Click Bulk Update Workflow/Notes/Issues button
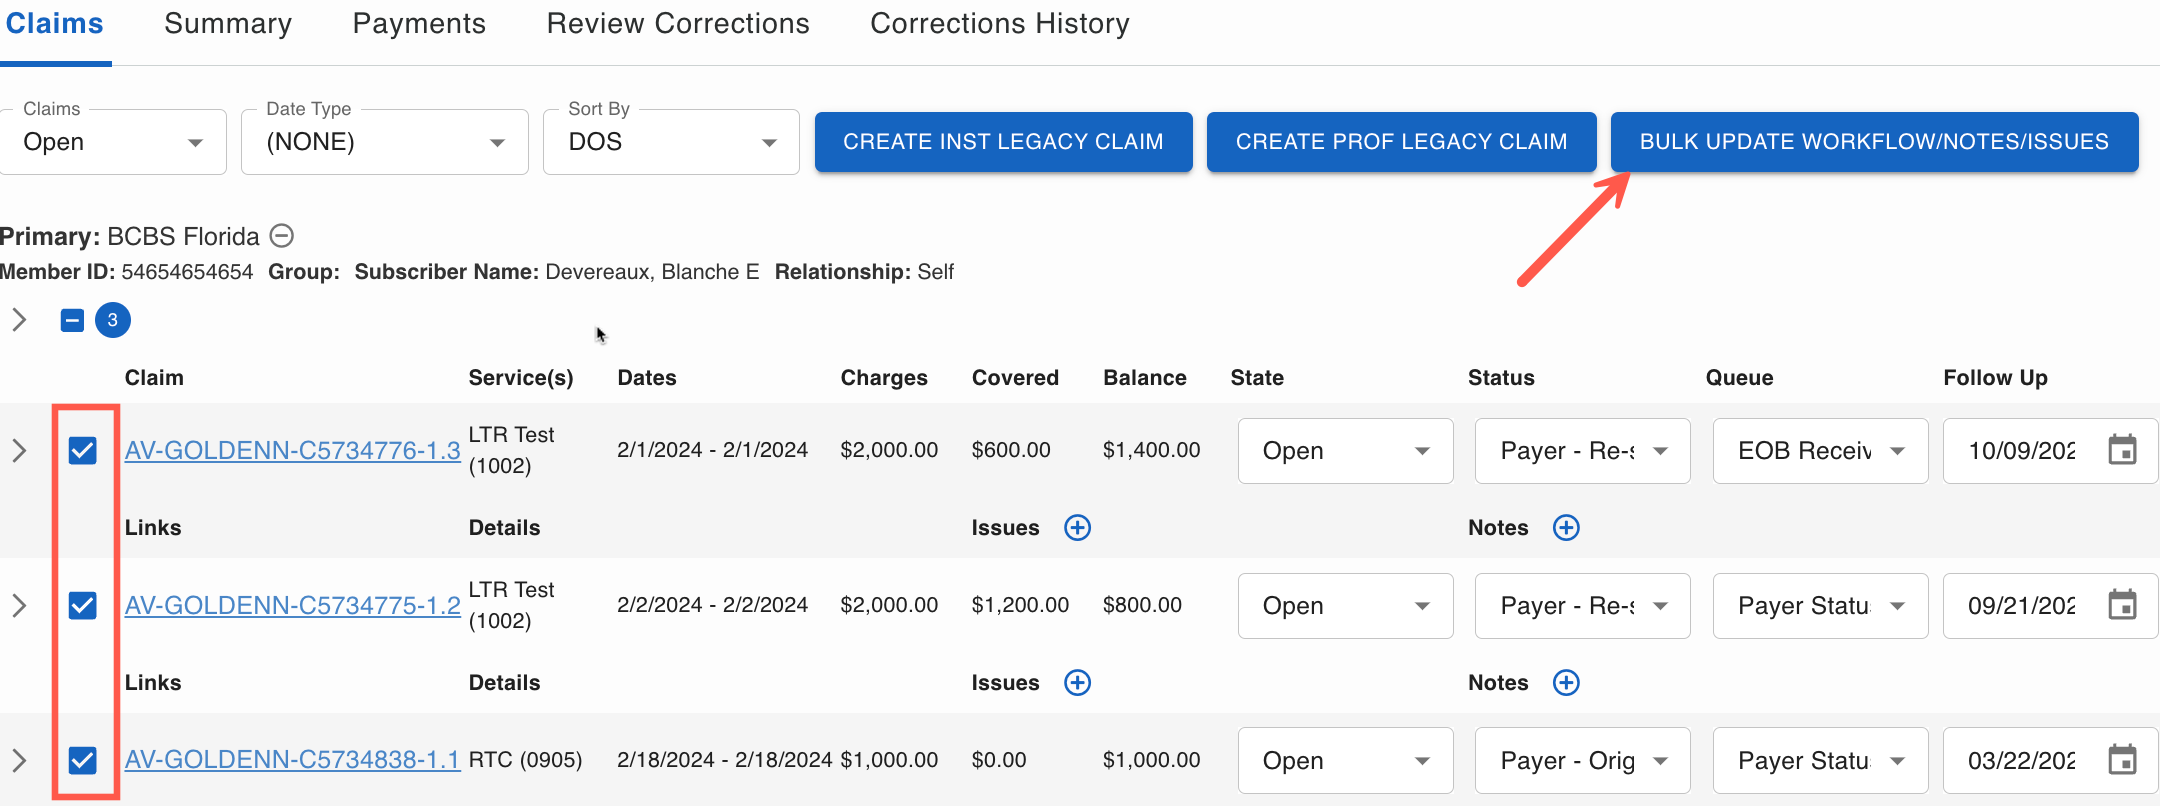Screen dimensions: 2160x806 click(1873, 142)
